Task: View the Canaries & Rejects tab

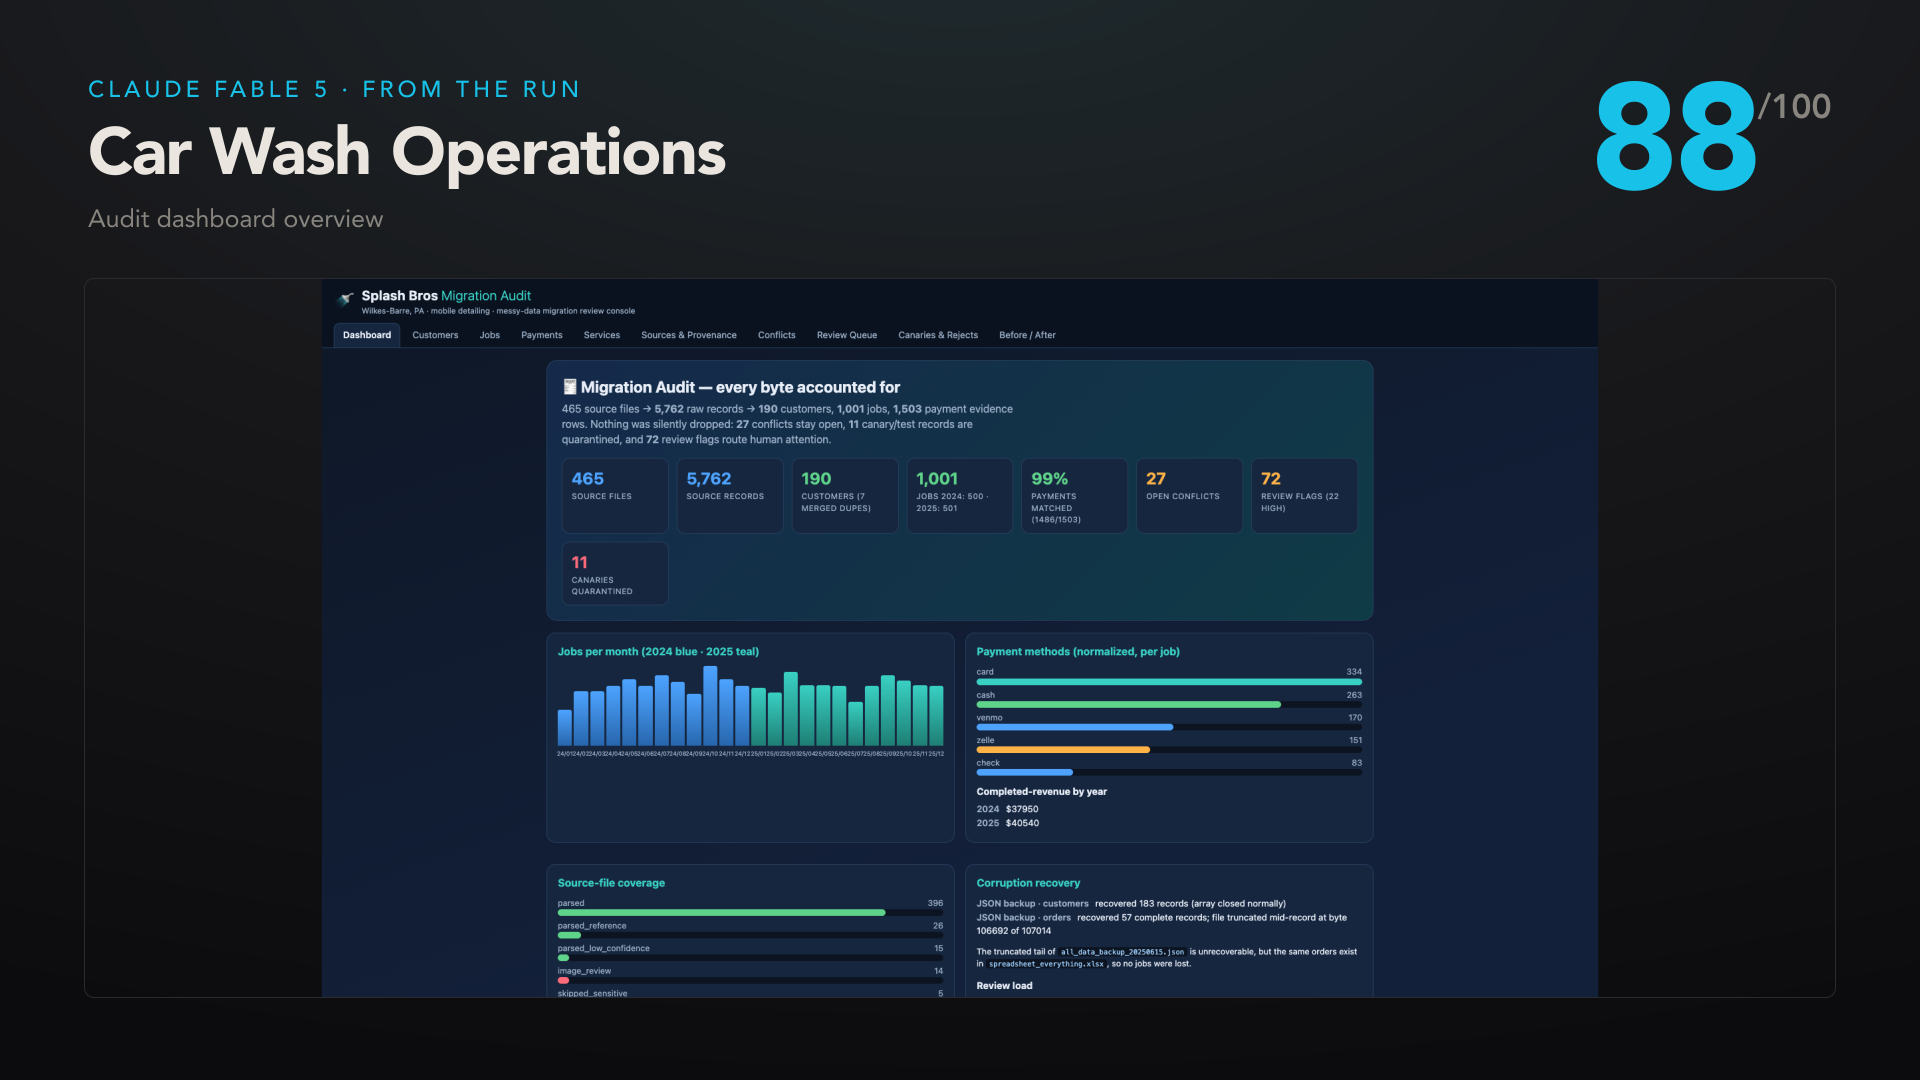Action: [937, 335]
